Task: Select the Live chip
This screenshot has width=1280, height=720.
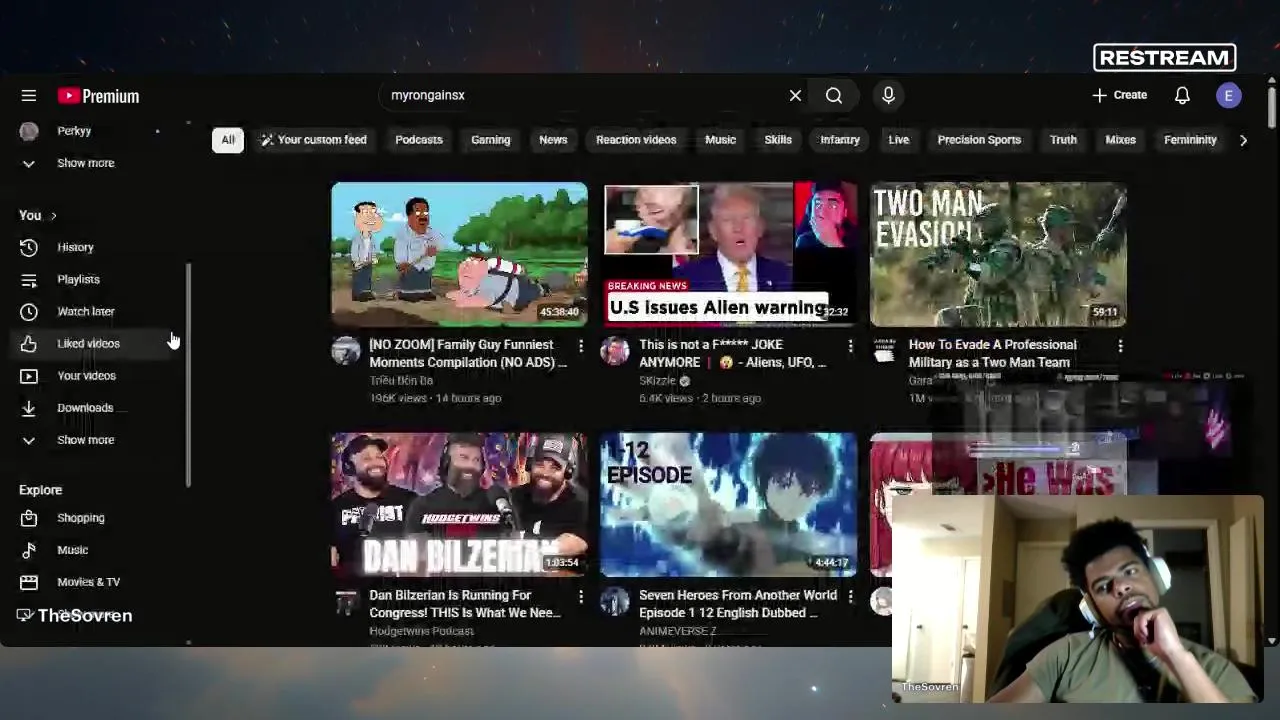Action: [899, 140]
